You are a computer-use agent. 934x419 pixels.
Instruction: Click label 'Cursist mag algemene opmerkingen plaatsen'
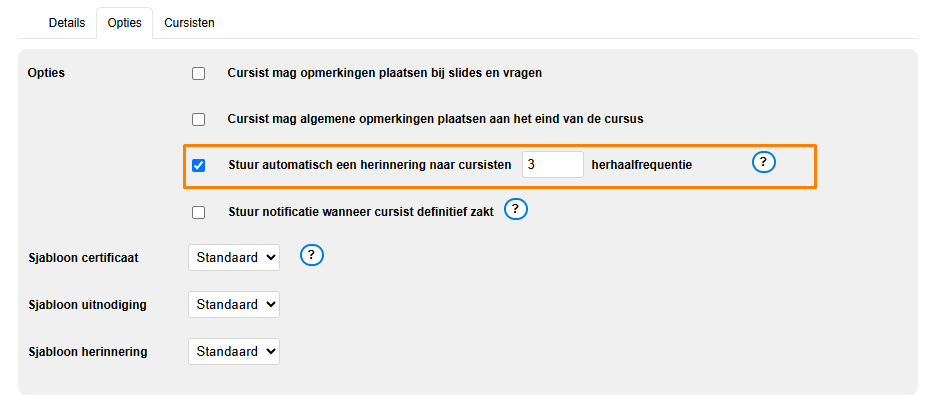click(x=435, y=119)
